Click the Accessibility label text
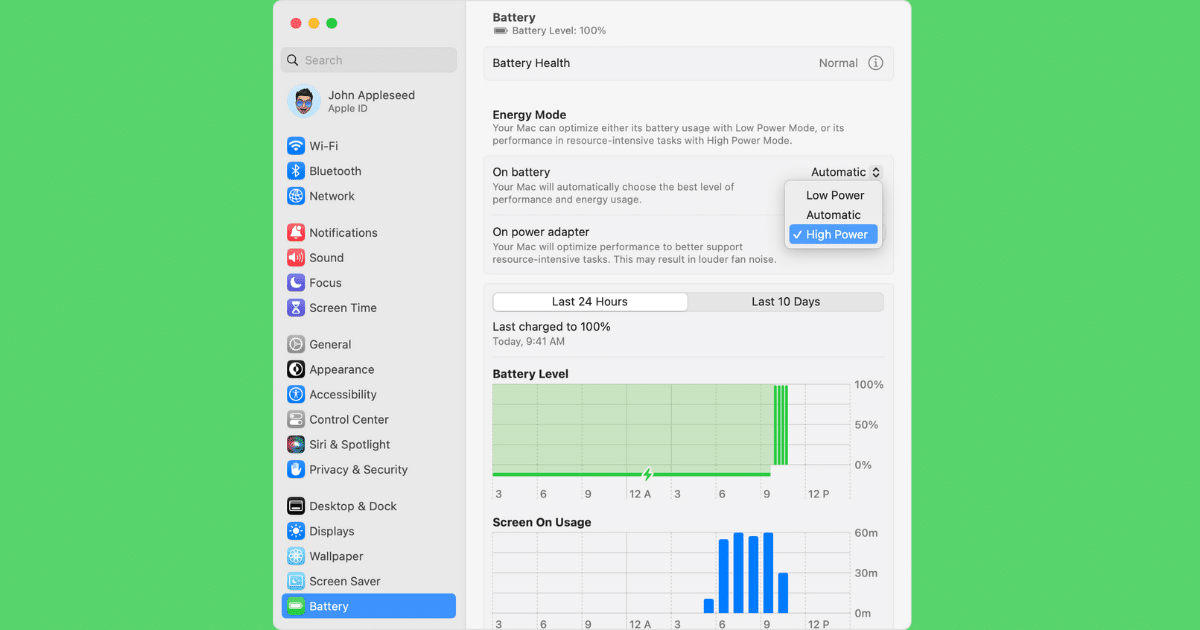Viewport: 1200px width, 630px height. pos(343,394)
